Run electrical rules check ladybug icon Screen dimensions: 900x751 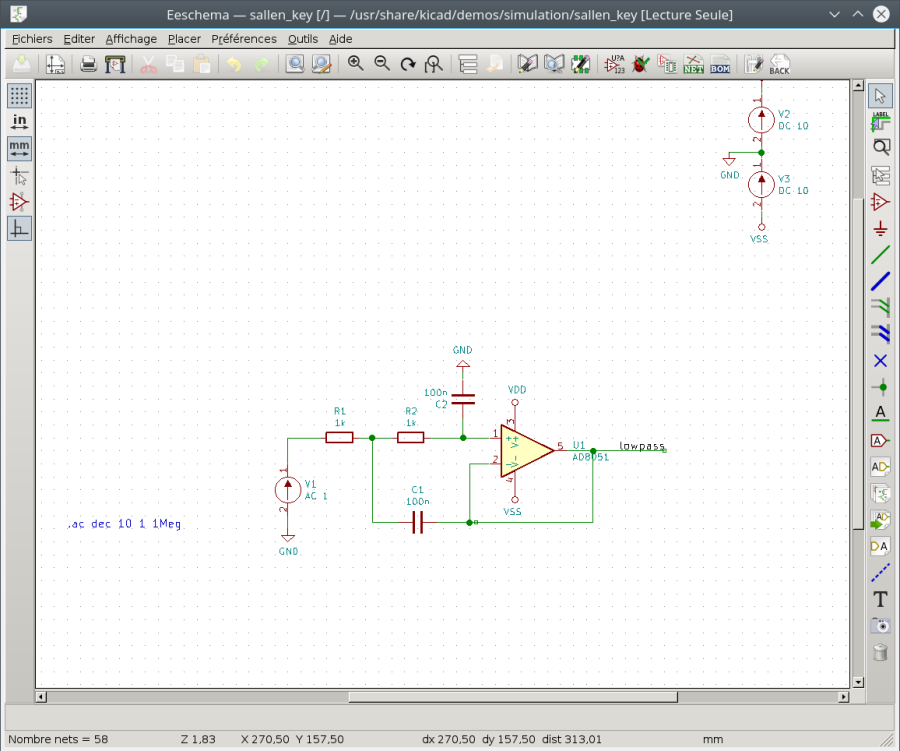641,64
